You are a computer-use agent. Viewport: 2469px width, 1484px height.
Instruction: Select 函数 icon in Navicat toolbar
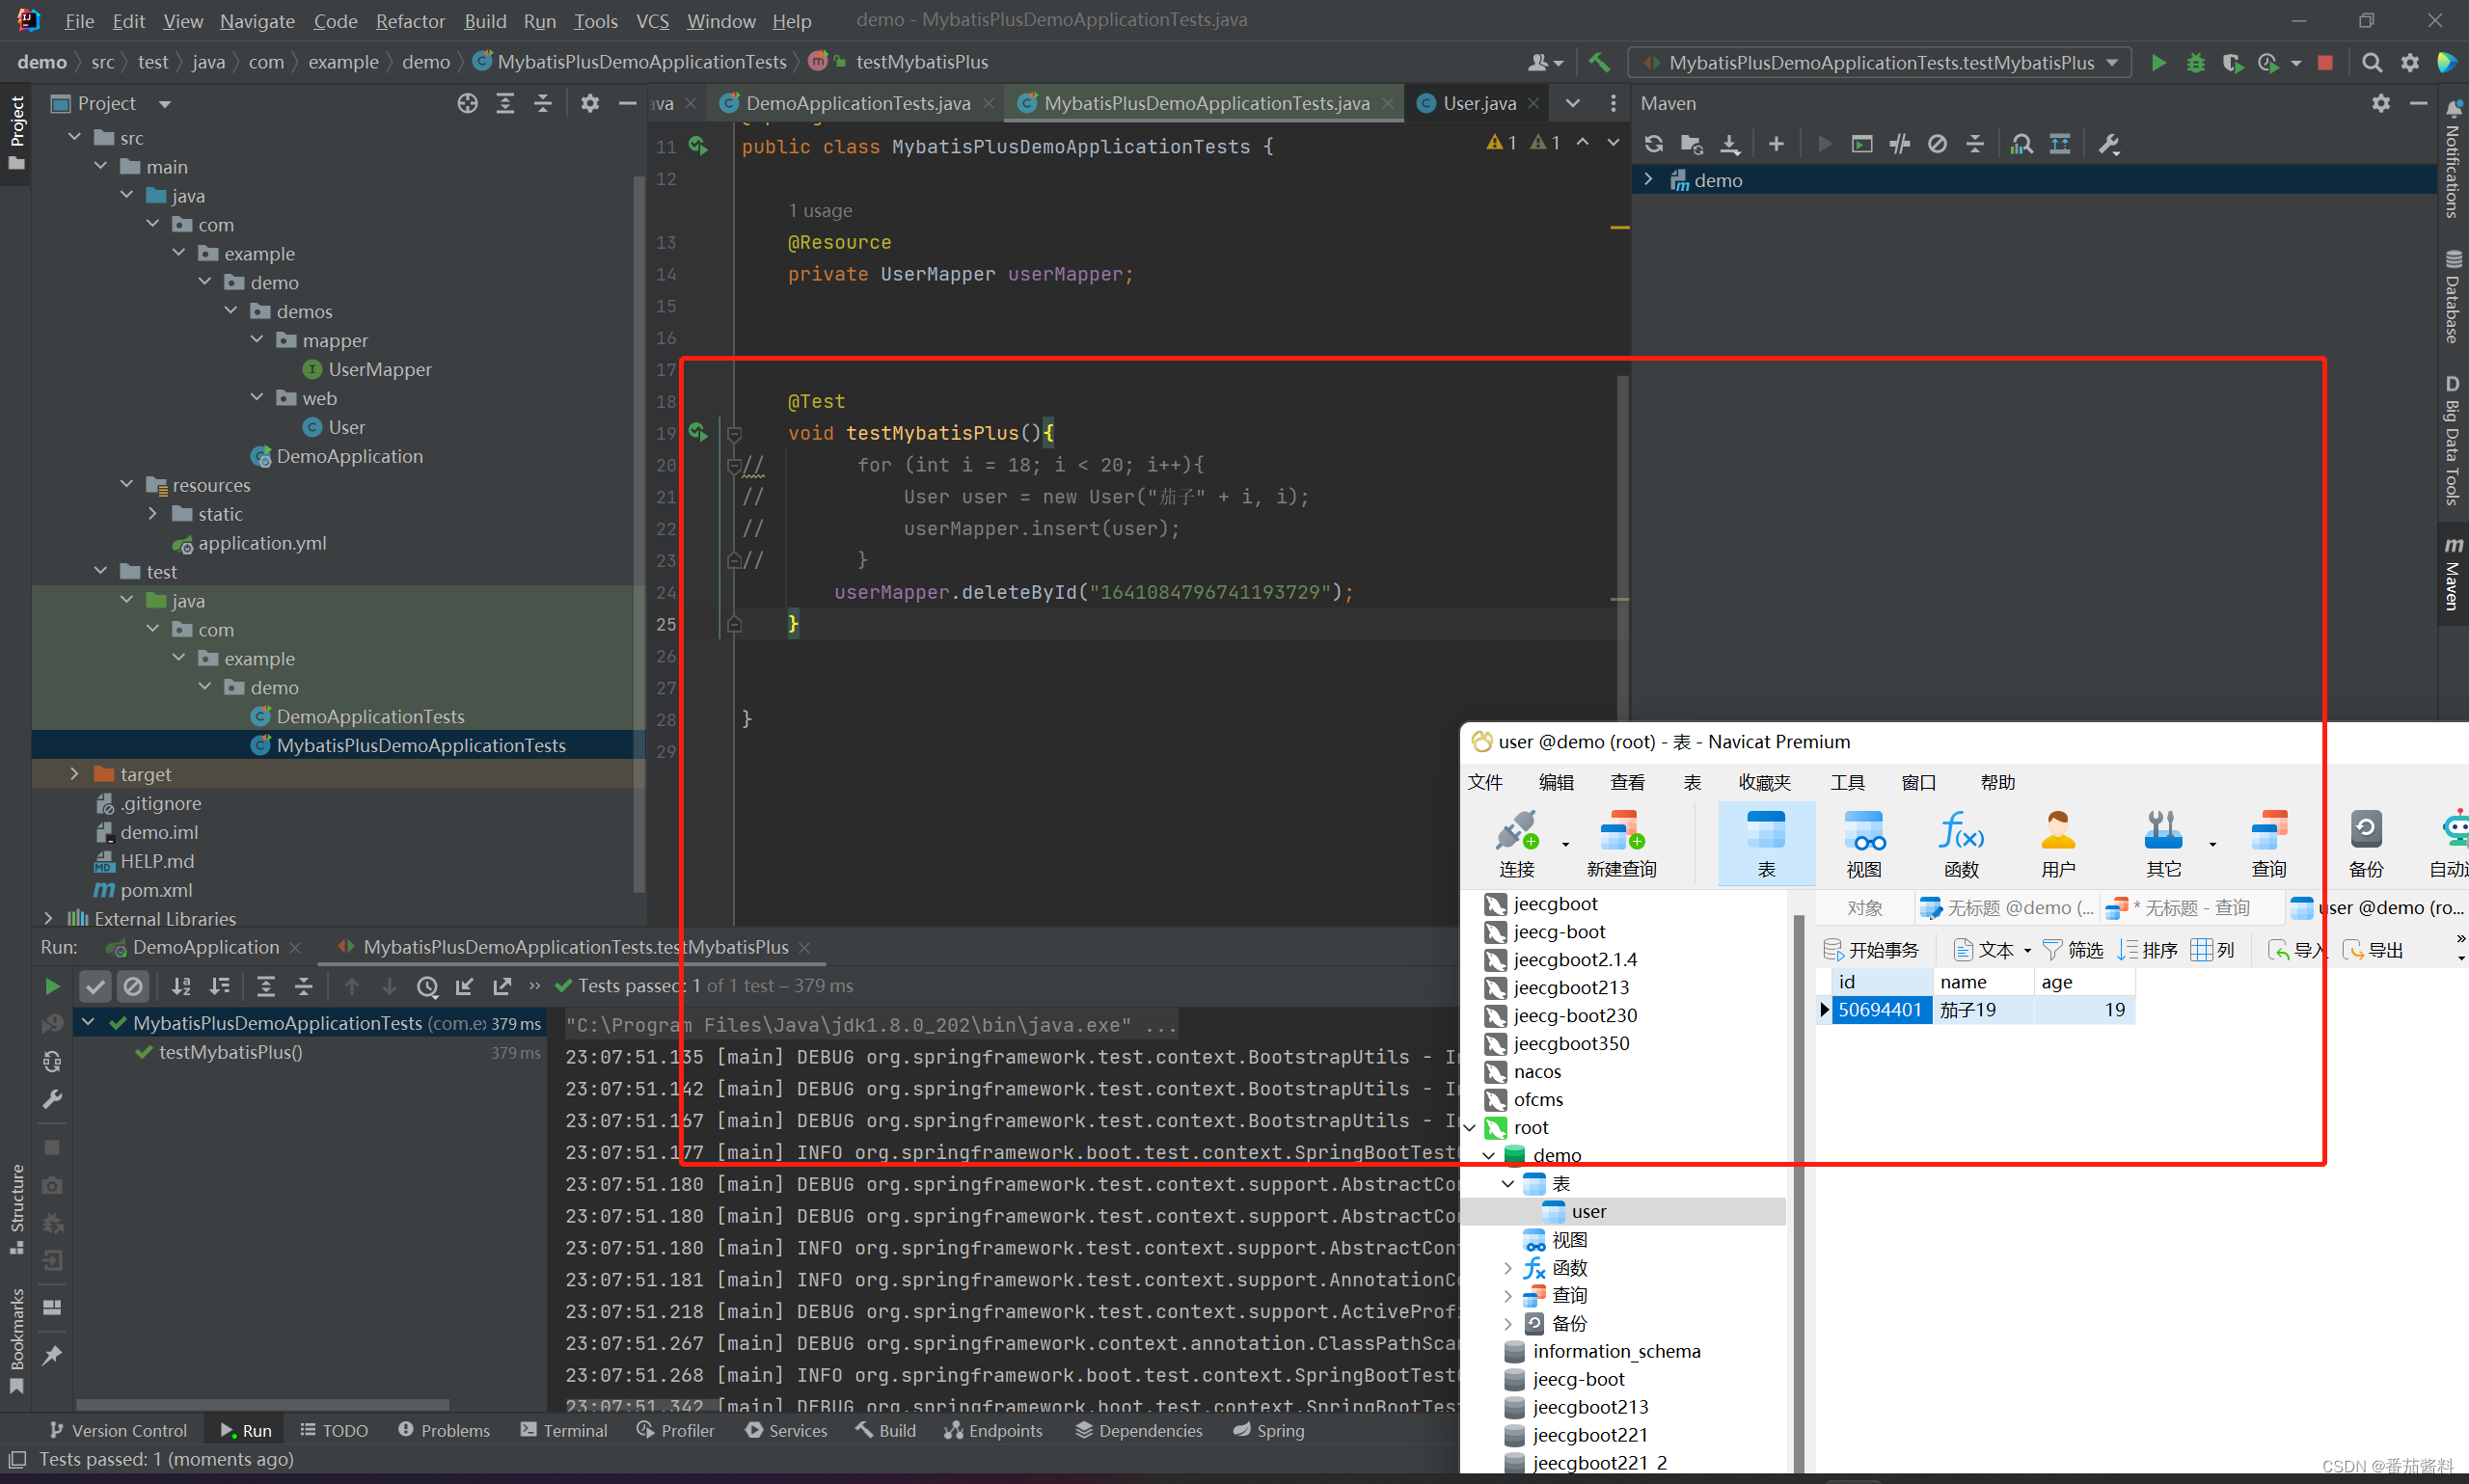(1961, 845)
